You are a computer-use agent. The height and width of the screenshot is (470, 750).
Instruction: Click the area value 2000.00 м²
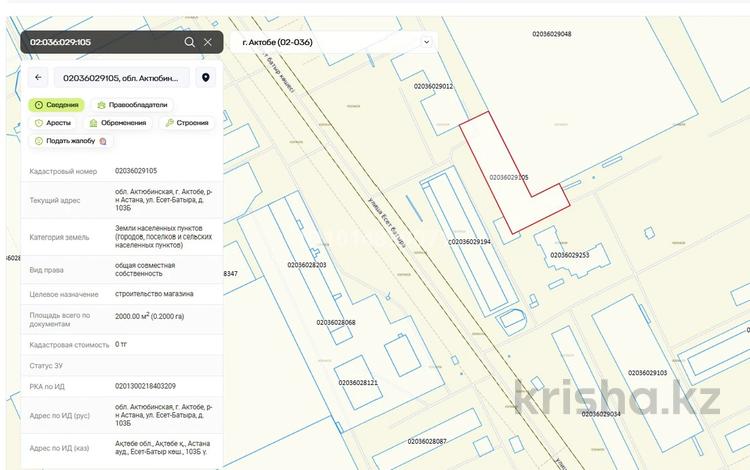point(150,316)
